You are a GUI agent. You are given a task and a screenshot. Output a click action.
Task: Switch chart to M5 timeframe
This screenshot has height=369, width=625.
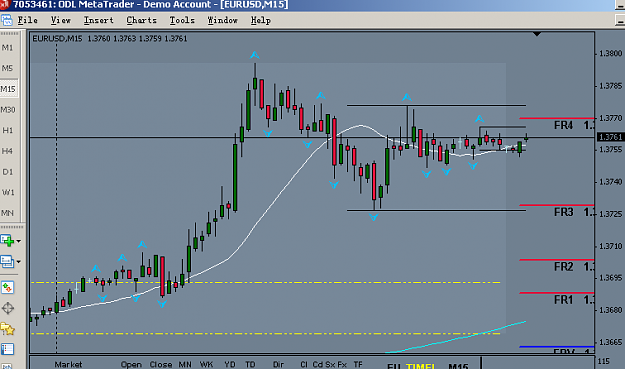pyautogui.click(x=7, y=68)
